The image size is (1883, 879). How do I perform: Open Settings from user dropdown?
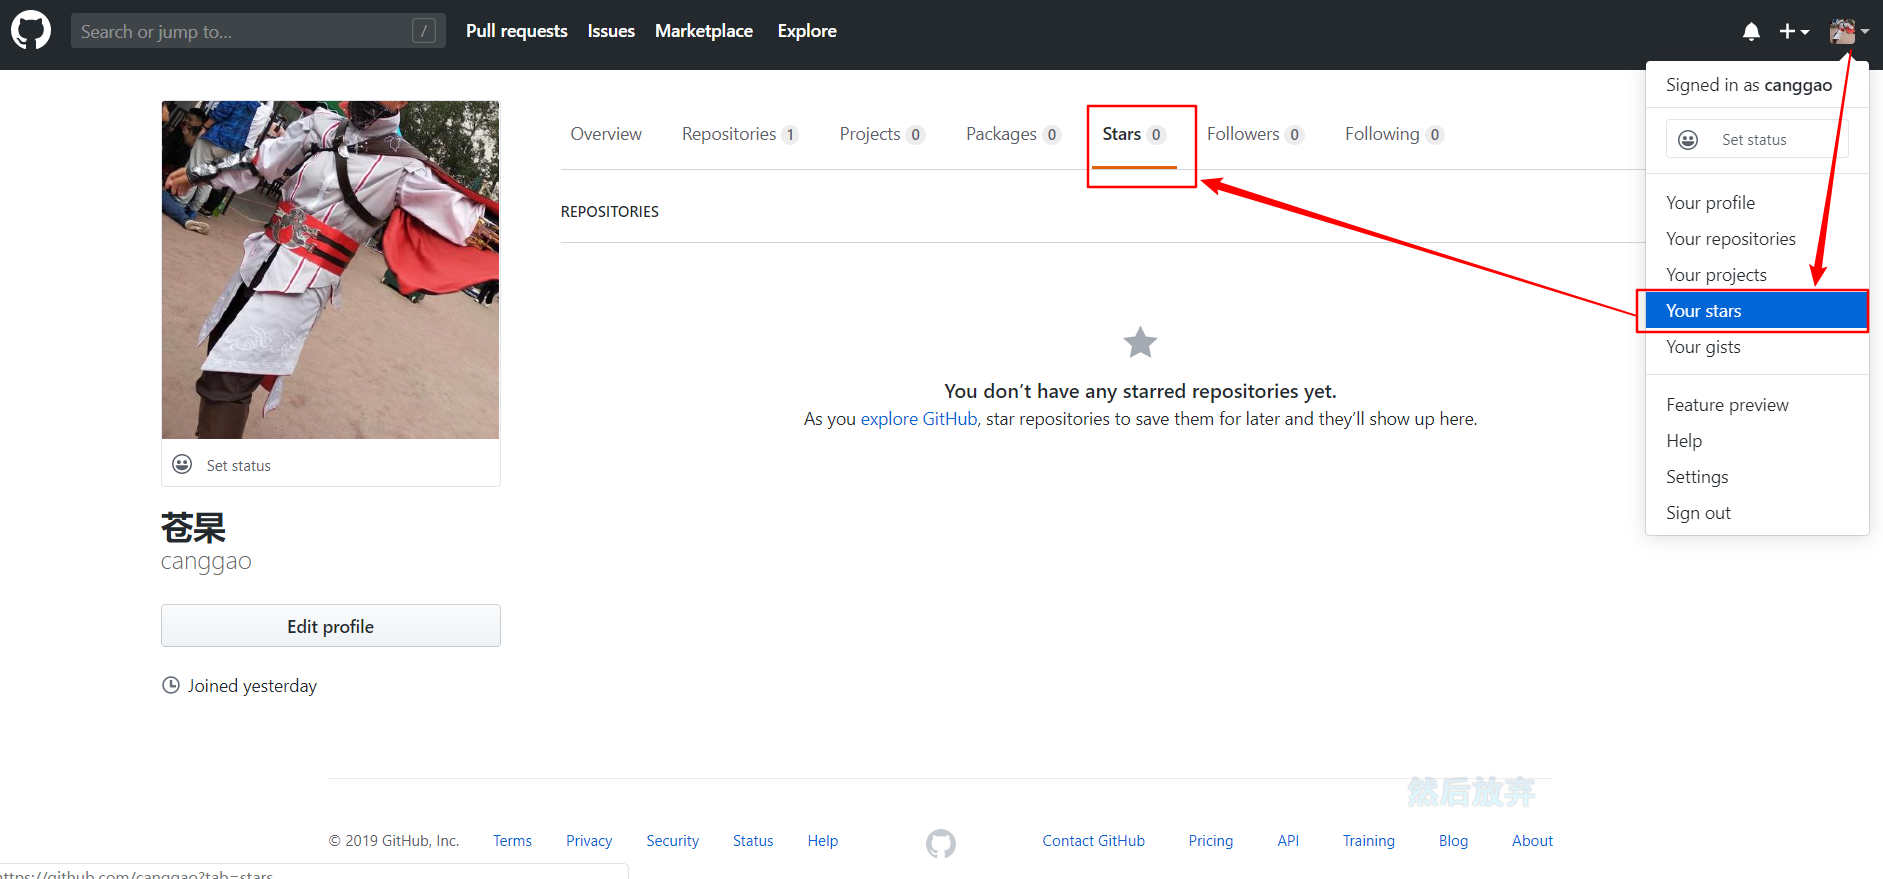pos(1757,477)
